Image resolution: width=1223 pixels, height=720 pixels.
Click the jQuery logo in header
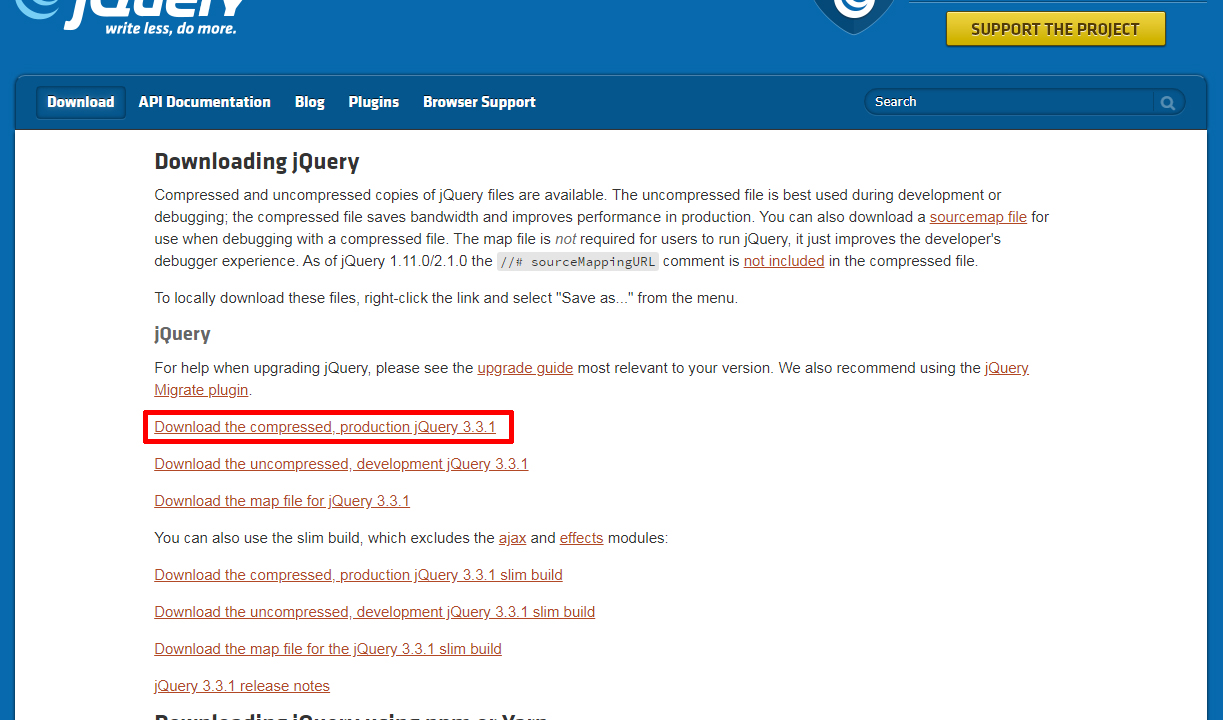130,17
